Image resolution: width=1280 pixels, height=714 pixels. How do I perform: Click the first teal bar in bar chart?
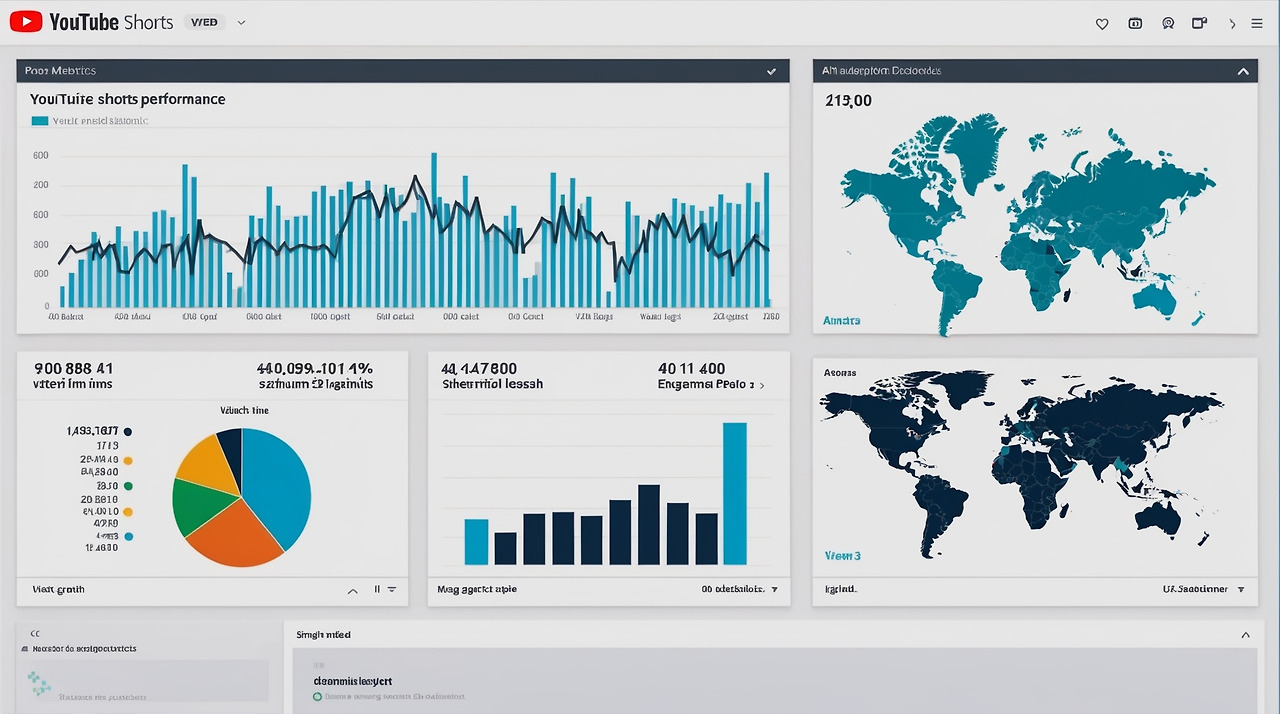click(x=476, y=542)
